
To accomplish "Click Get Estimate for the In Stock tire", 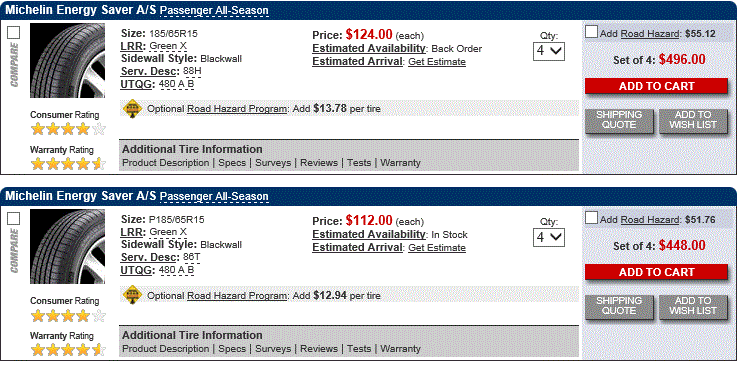I will click(437, 248).
